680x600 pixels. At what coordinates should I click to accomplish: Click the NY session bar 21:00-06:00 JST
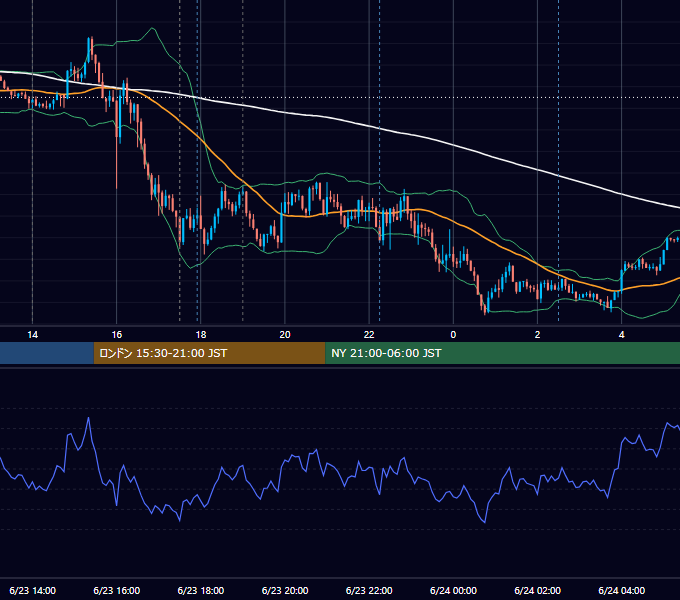click(x=502, y=353)
